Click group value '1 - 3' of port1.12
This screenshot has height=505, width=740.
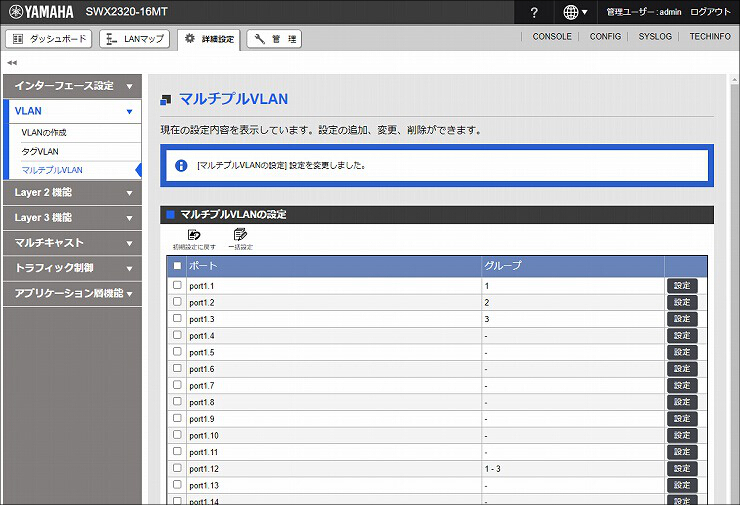coord(492,469)
